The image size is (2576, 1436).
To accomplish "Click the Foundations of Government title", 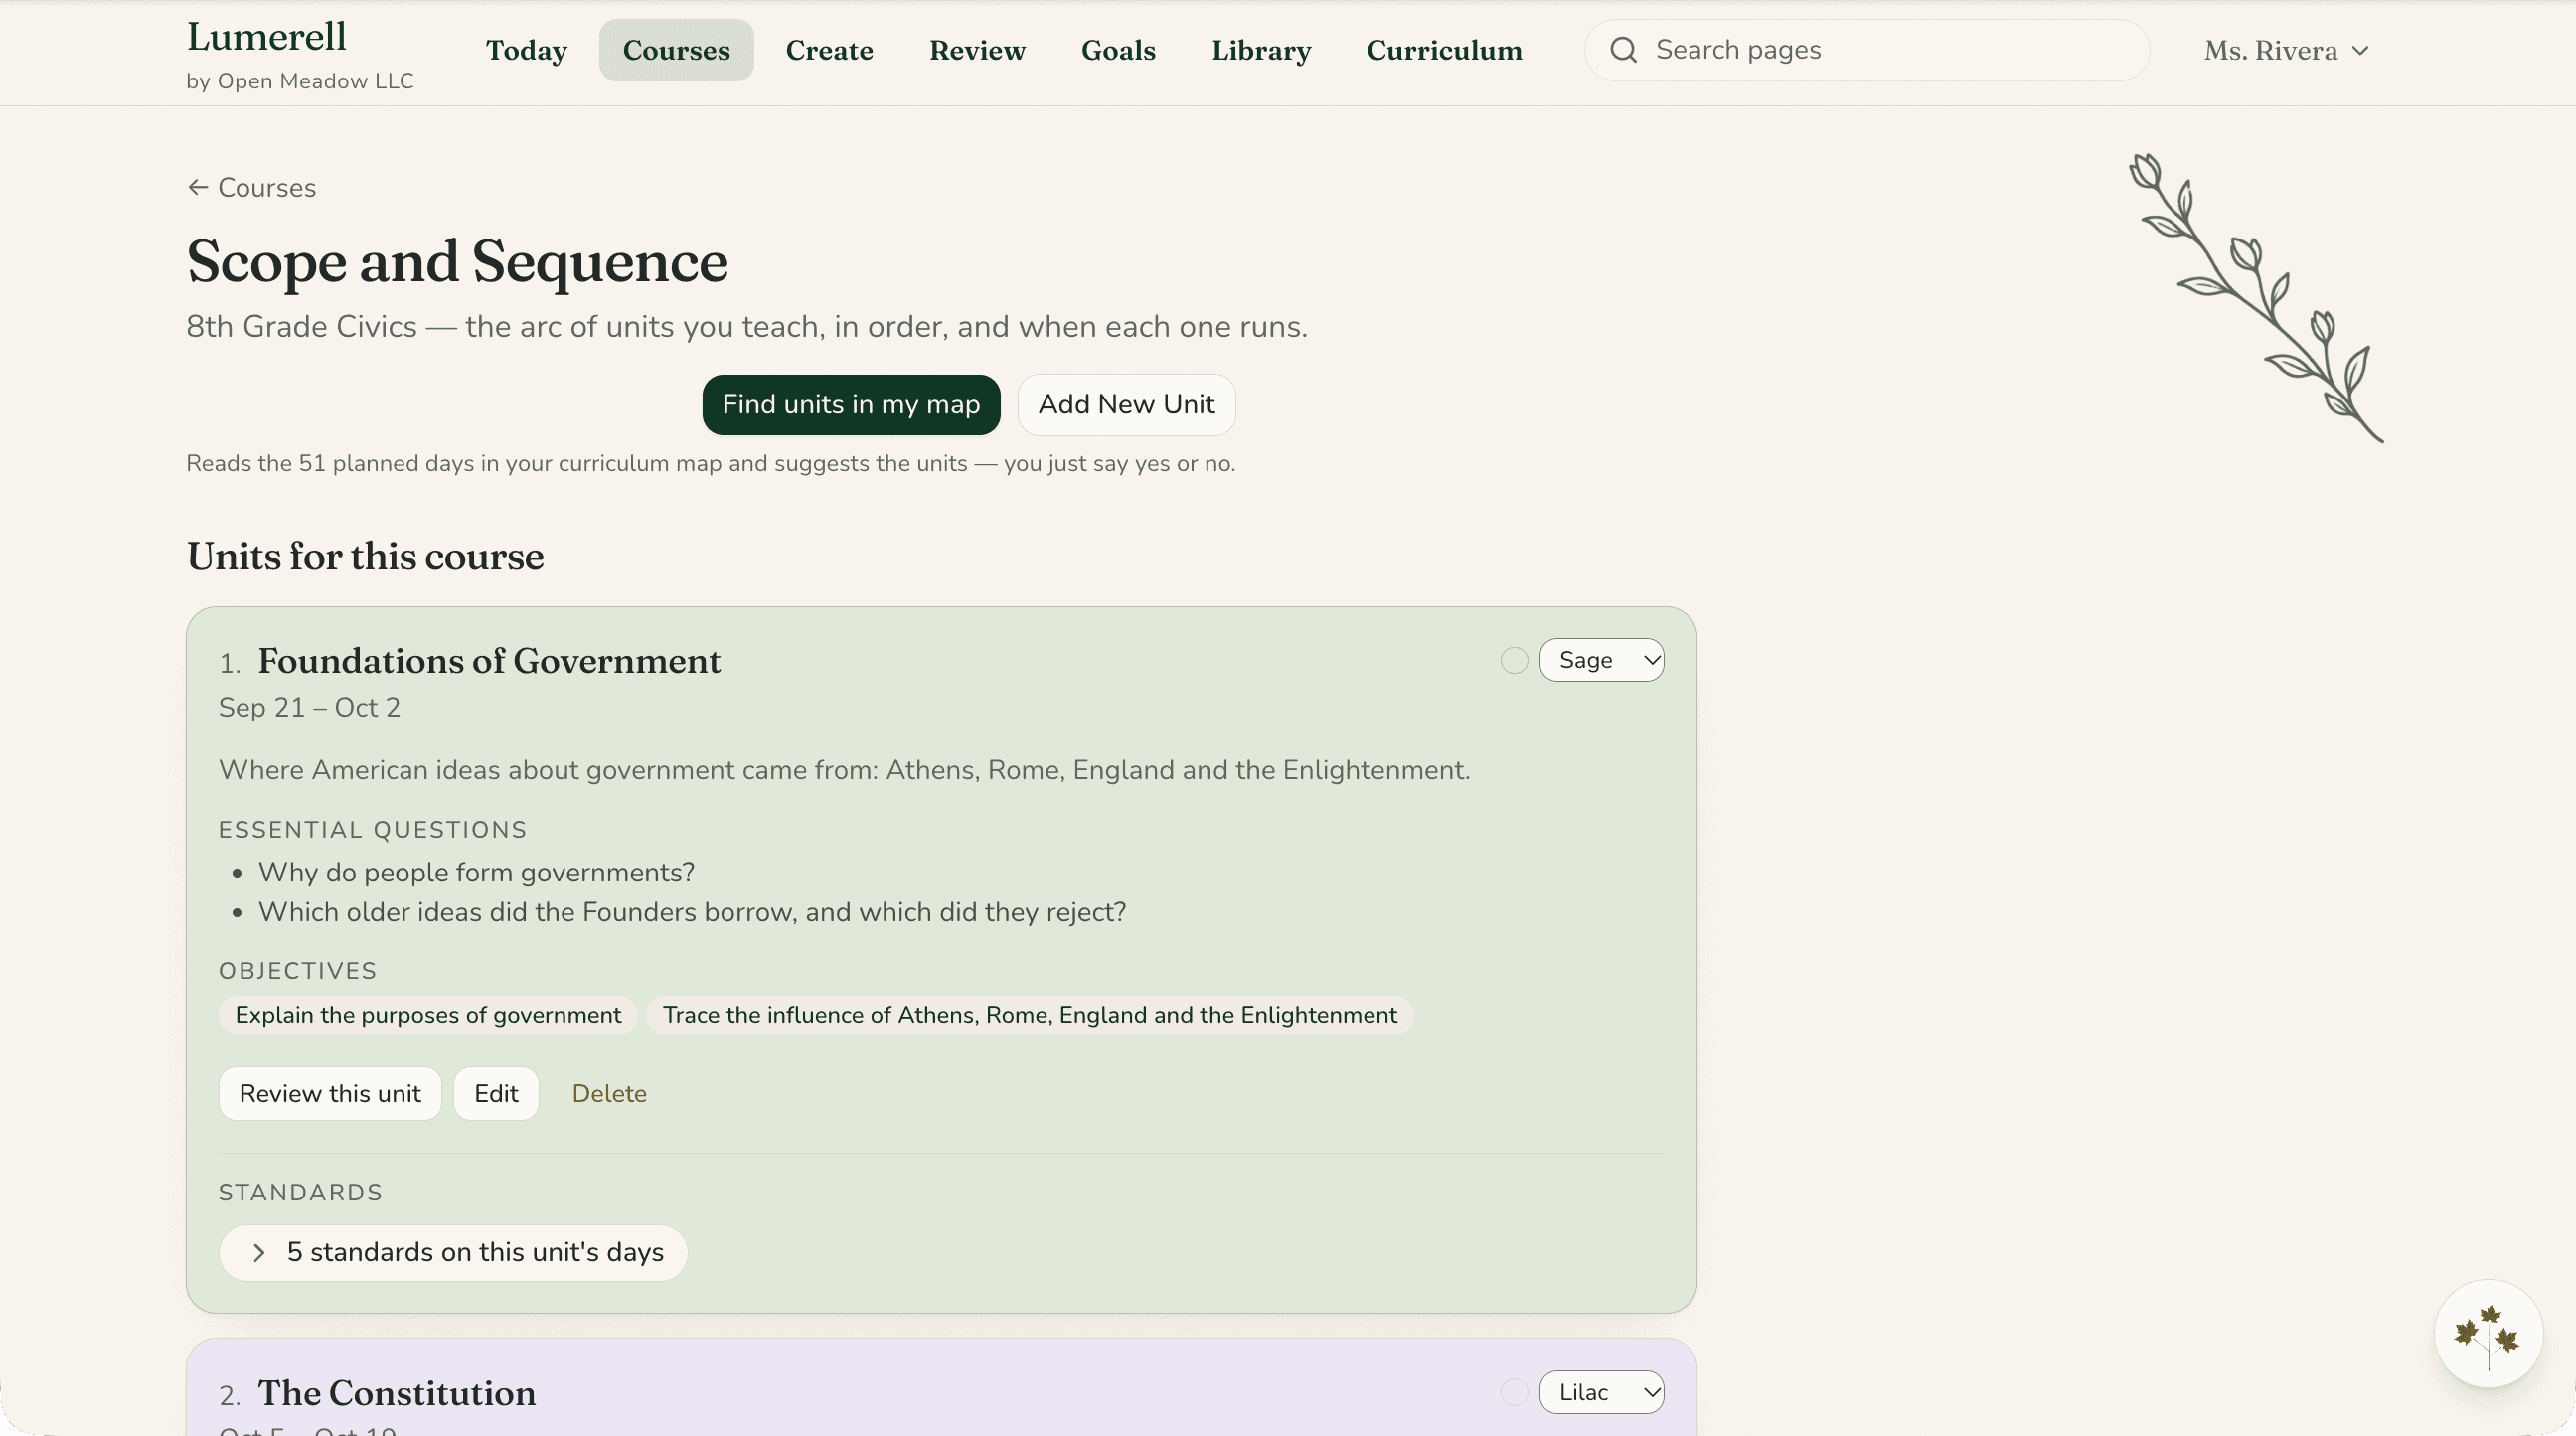I will [x=489, y=661].
